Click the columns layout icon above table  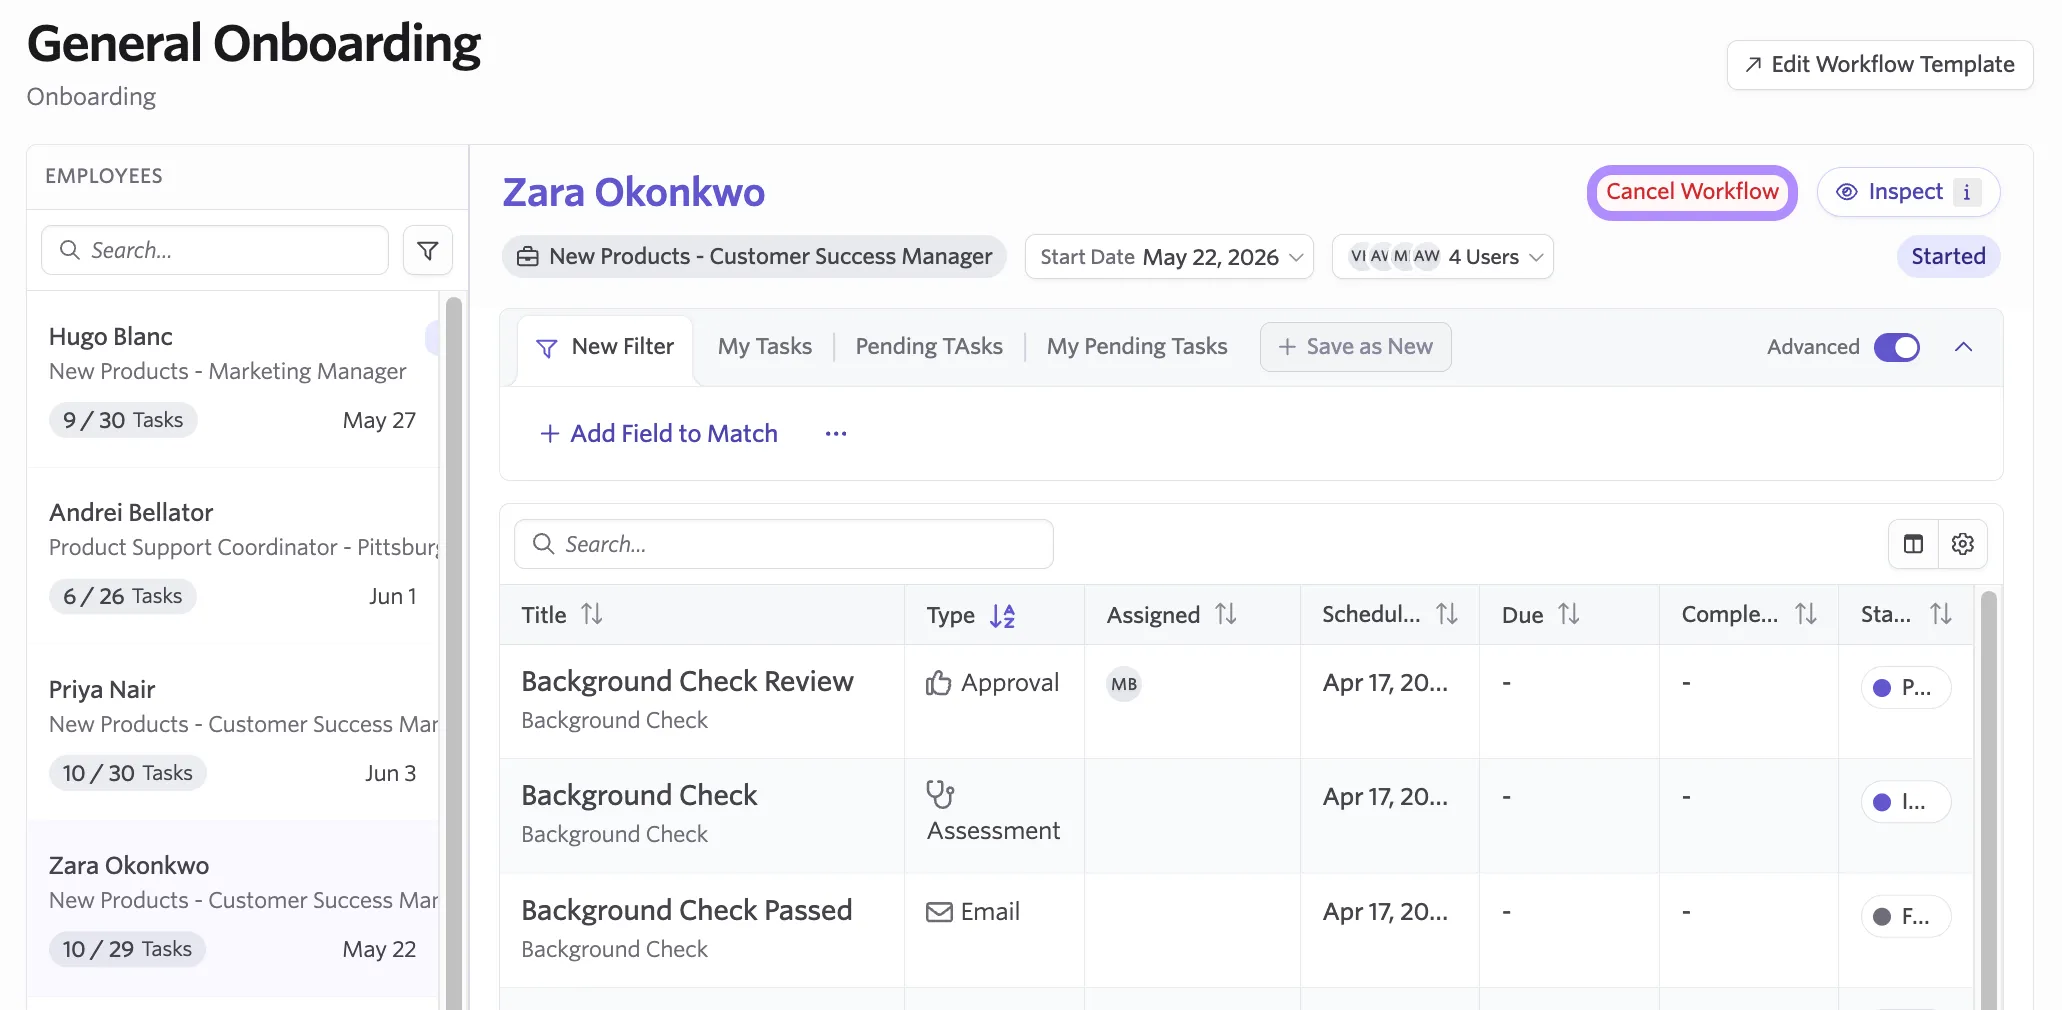pos(1913,544)
